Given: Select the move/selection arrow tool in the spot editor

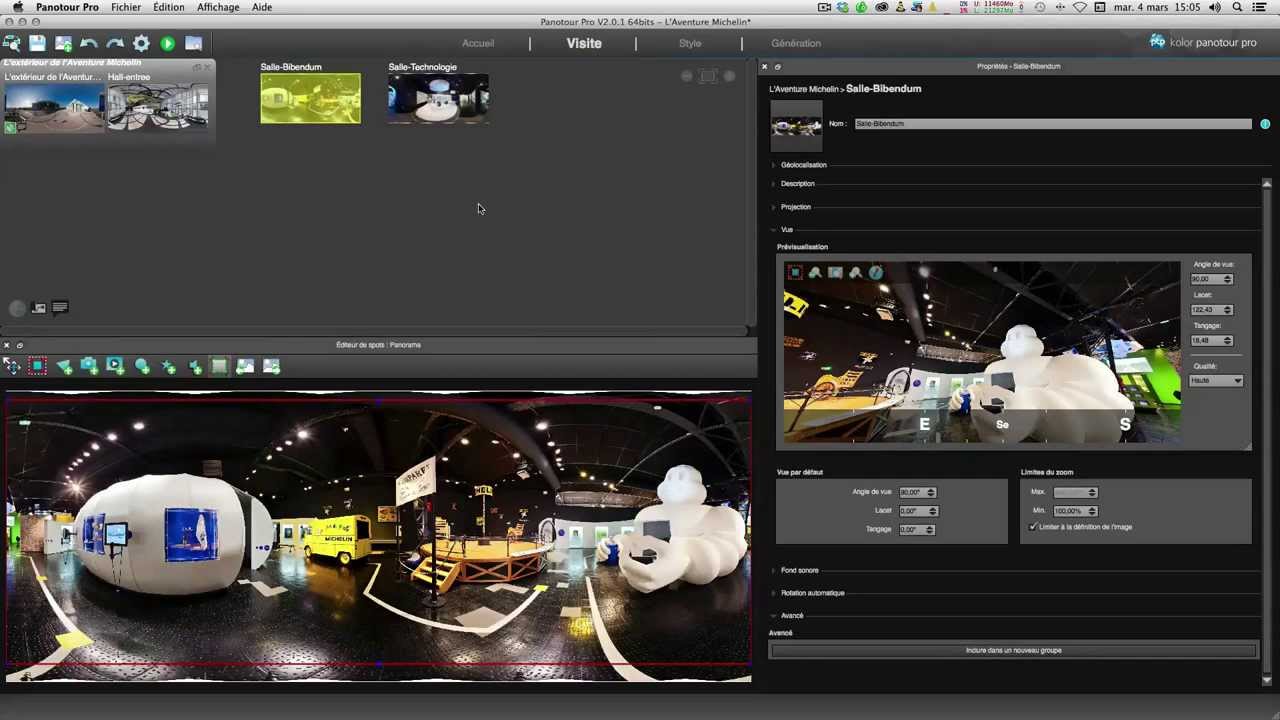Looking at the screenshot, I should (11, 367).
